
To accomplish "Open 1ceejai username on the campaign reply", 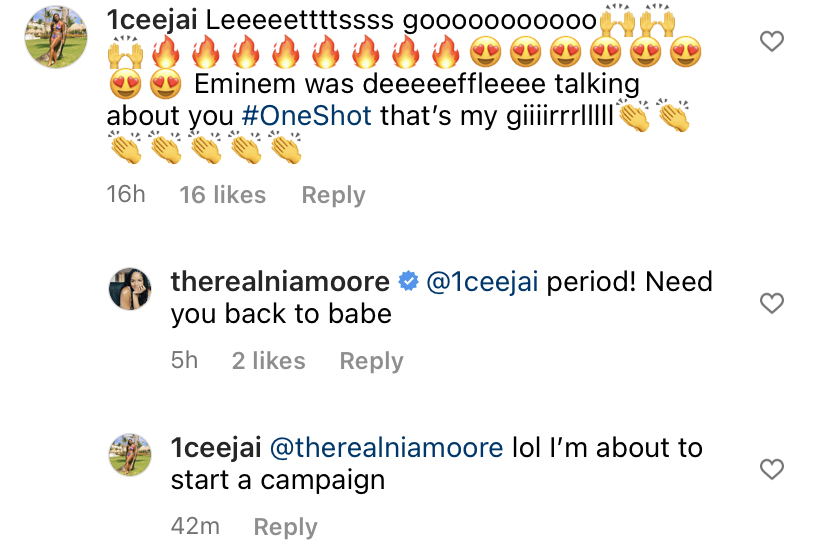I will point(216,448).
